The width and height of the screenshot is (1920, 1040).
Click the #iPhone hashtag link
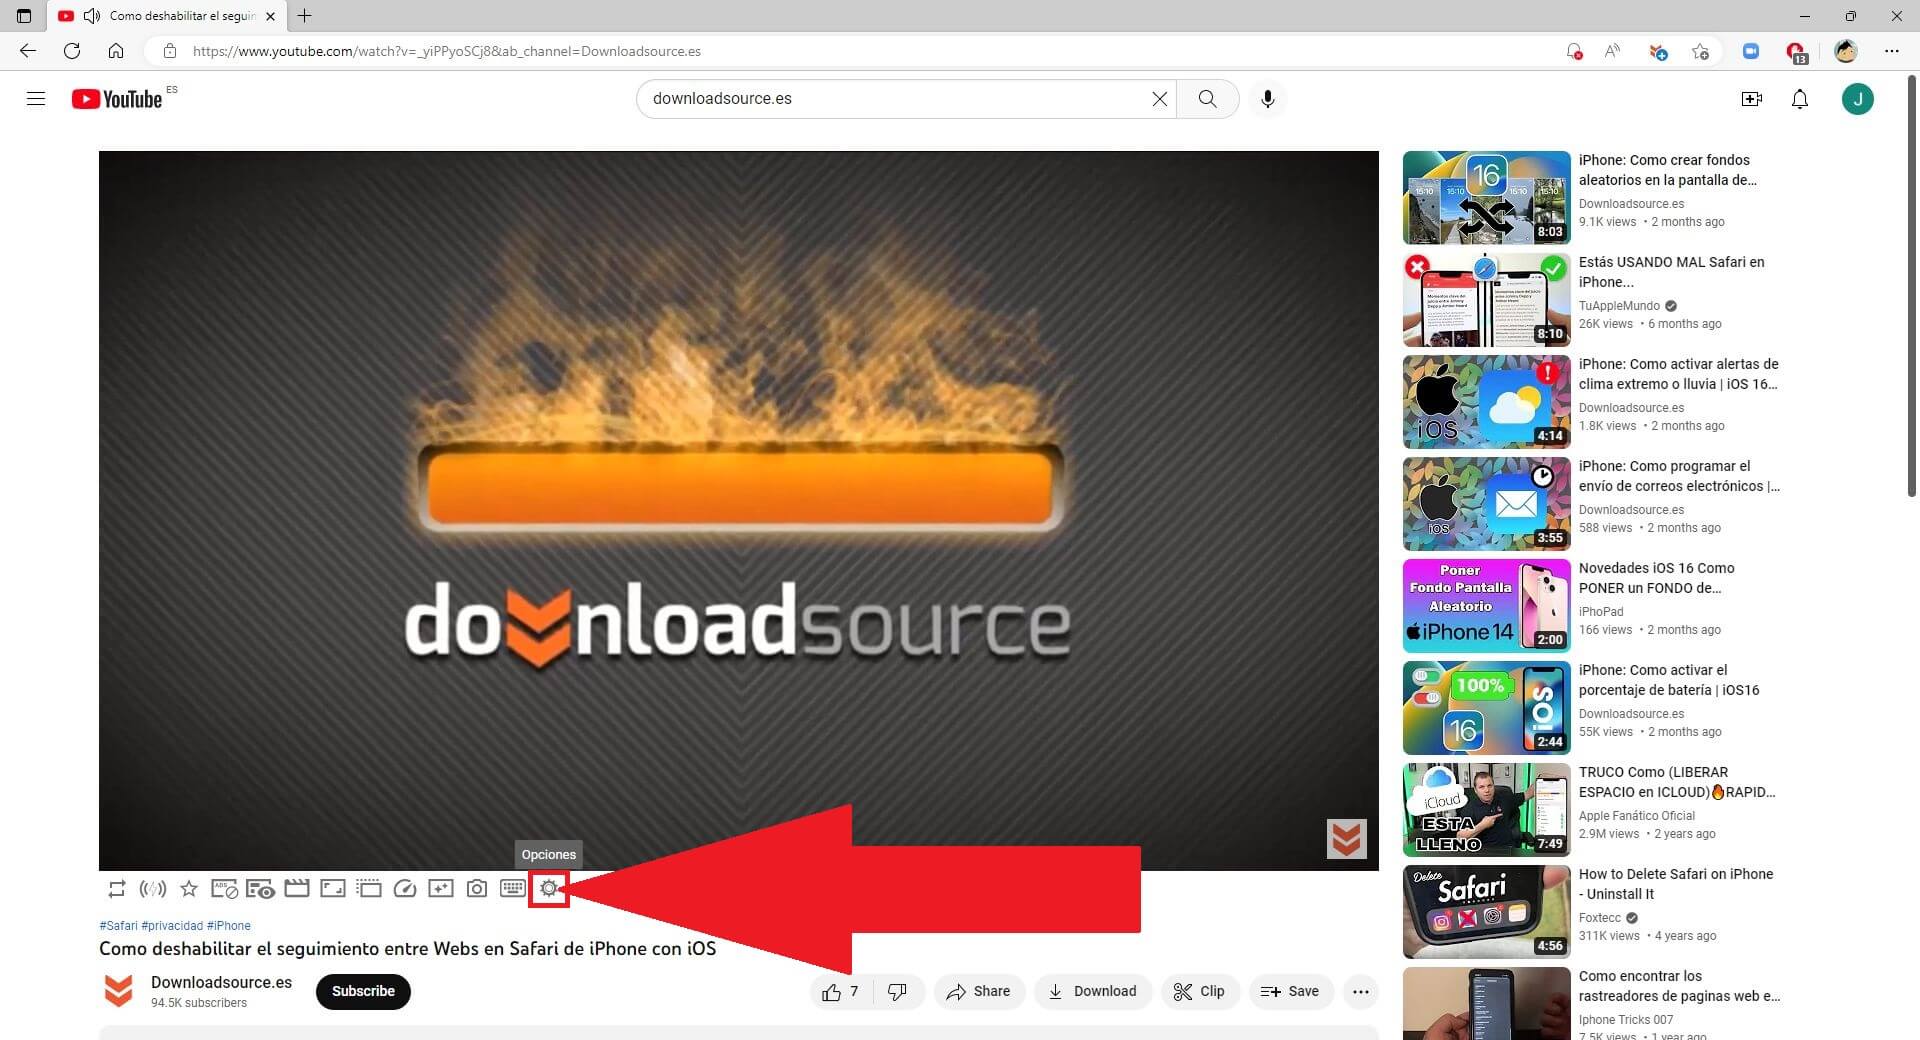(x=229, y=926)
